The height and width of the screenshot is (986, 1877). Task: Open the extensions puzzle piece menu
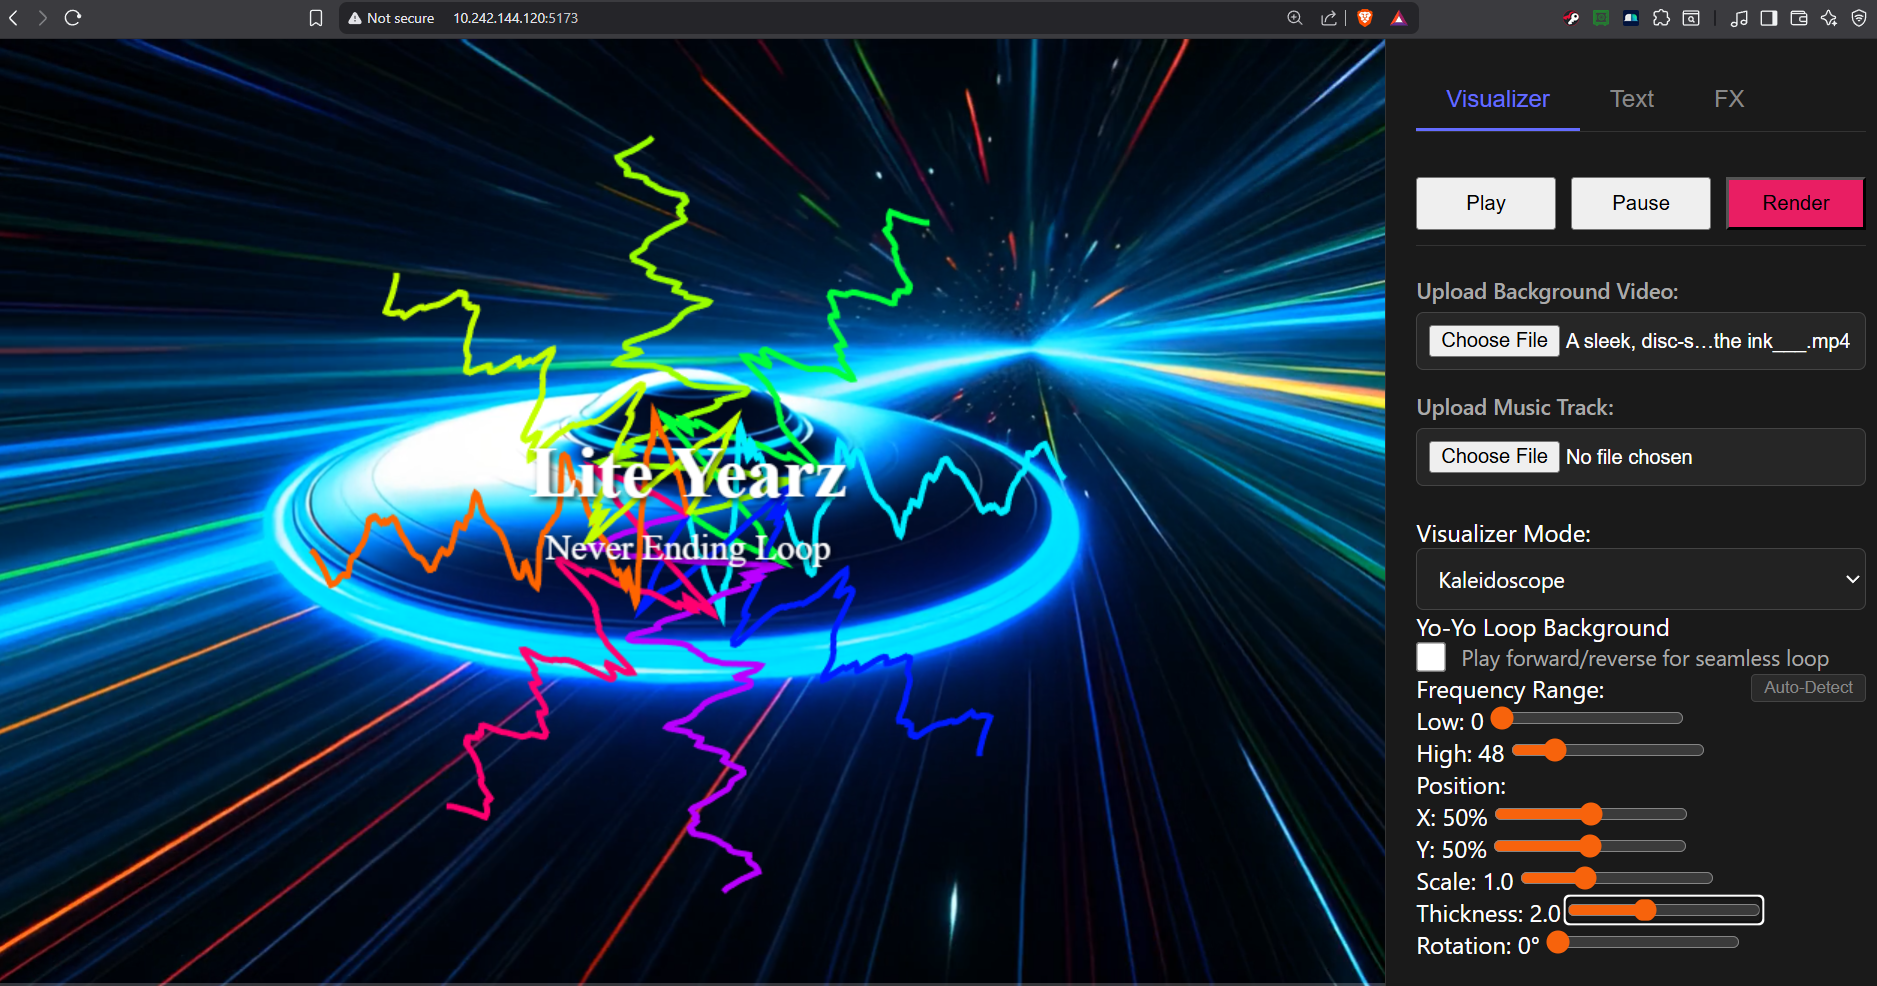1661,18
